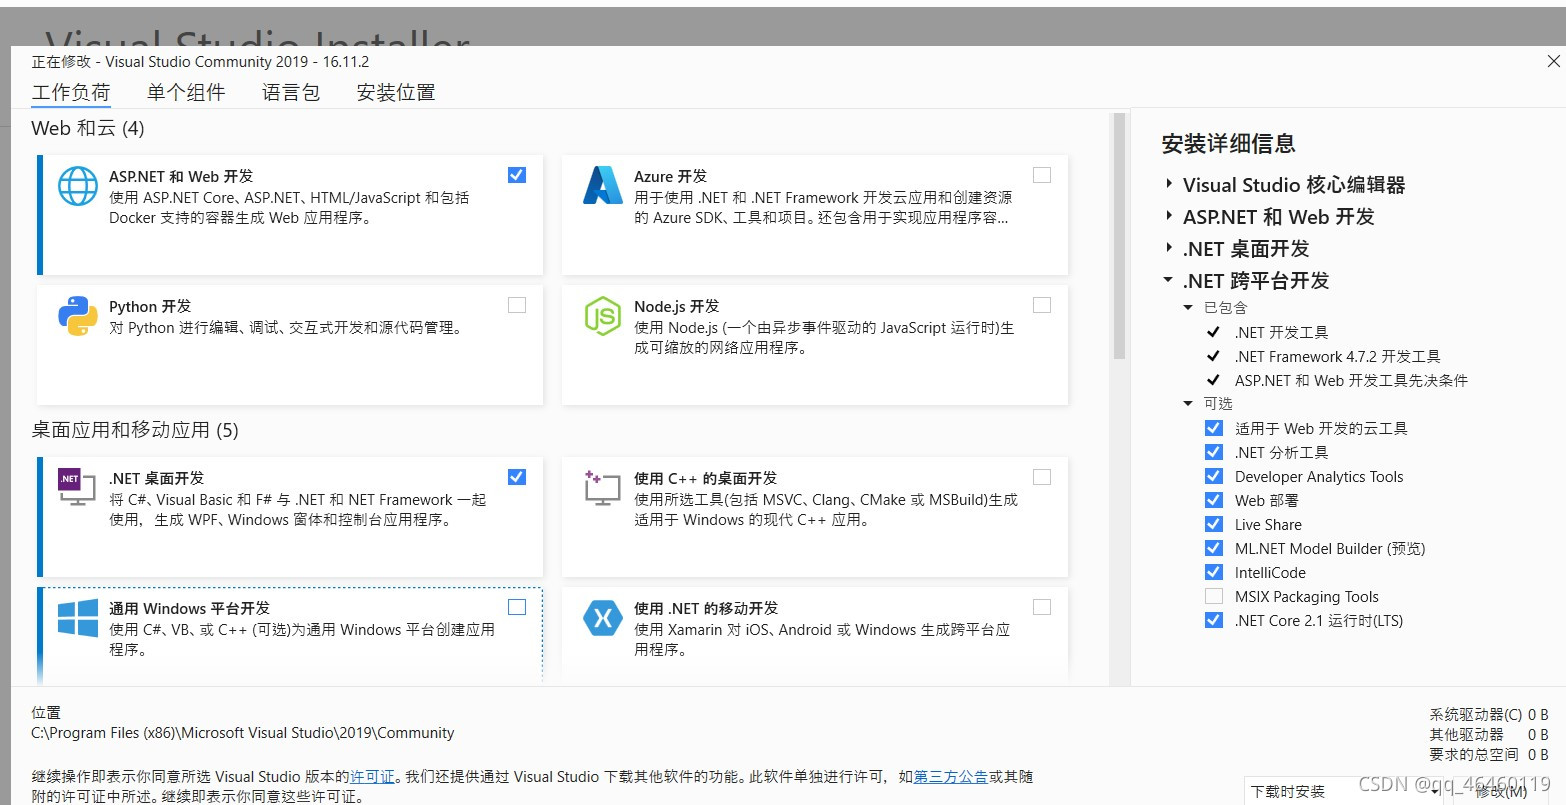
Task: Open the 下载时安装 dropdown
Action: coord(1345,791)
